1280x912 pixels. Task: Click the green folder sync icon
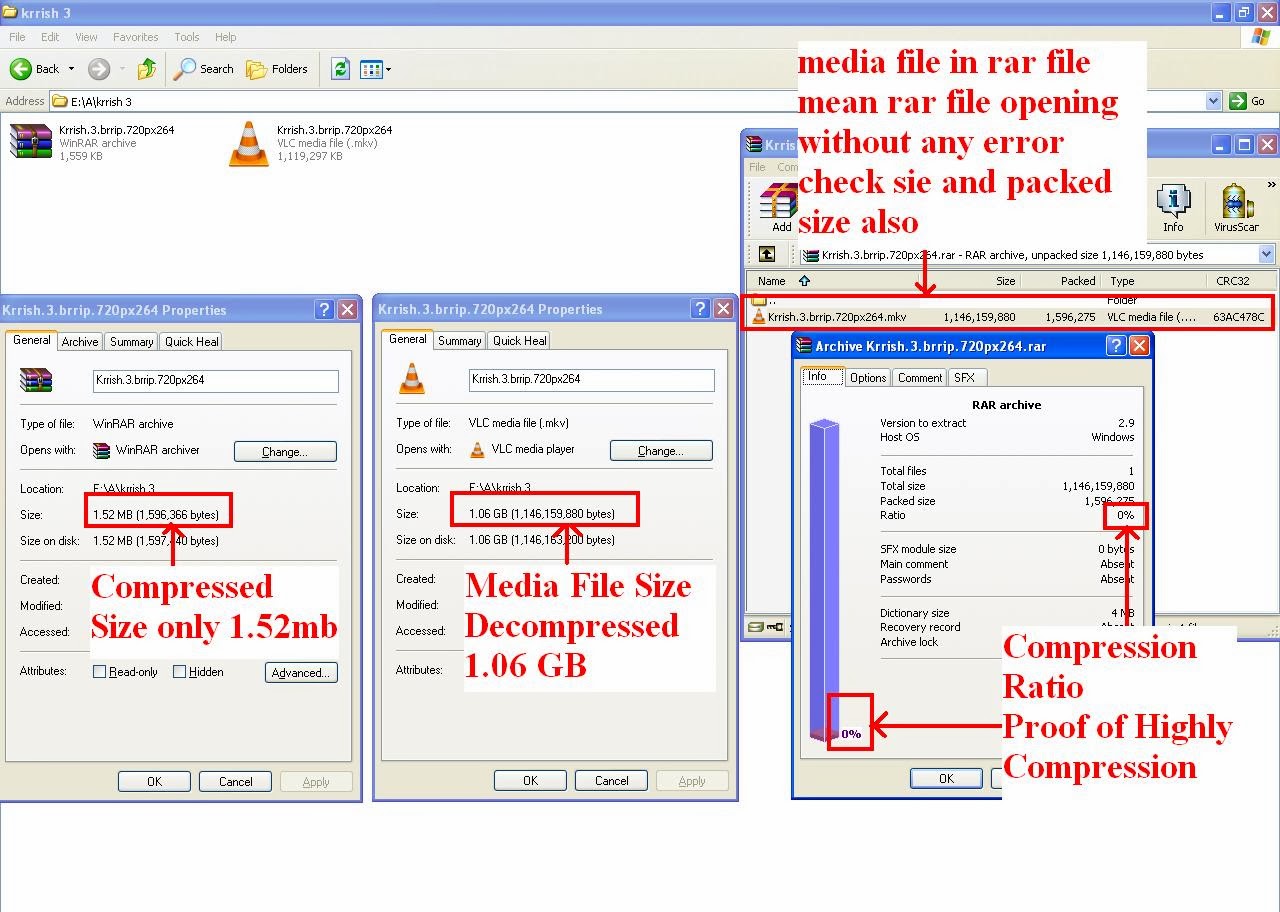click(x=340, y=69)
